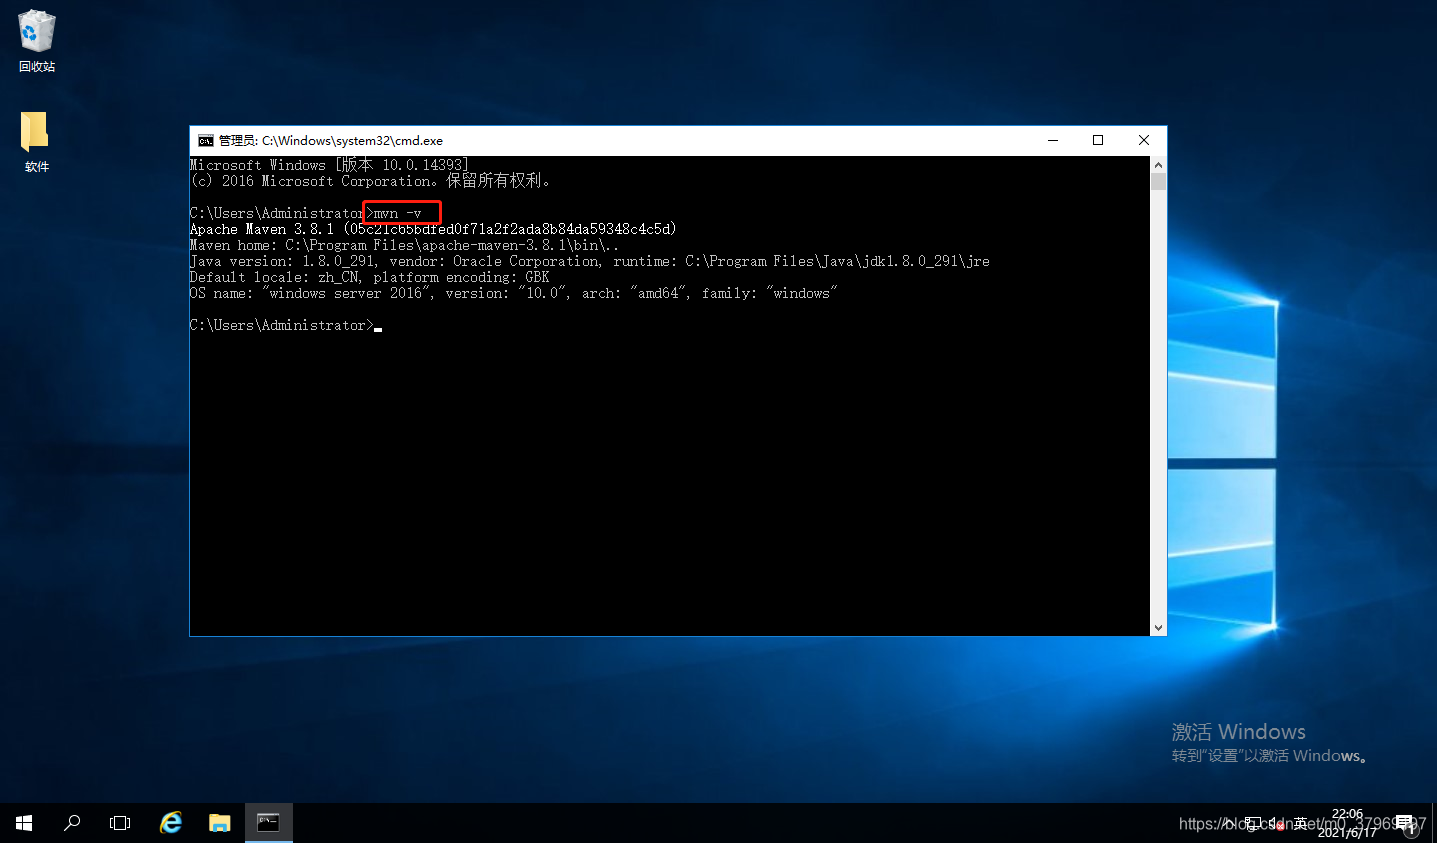Open File Explorer from the taskbar
This screenshot has height=843, width=1437.
pyautogui.click(x=220, y=823)
